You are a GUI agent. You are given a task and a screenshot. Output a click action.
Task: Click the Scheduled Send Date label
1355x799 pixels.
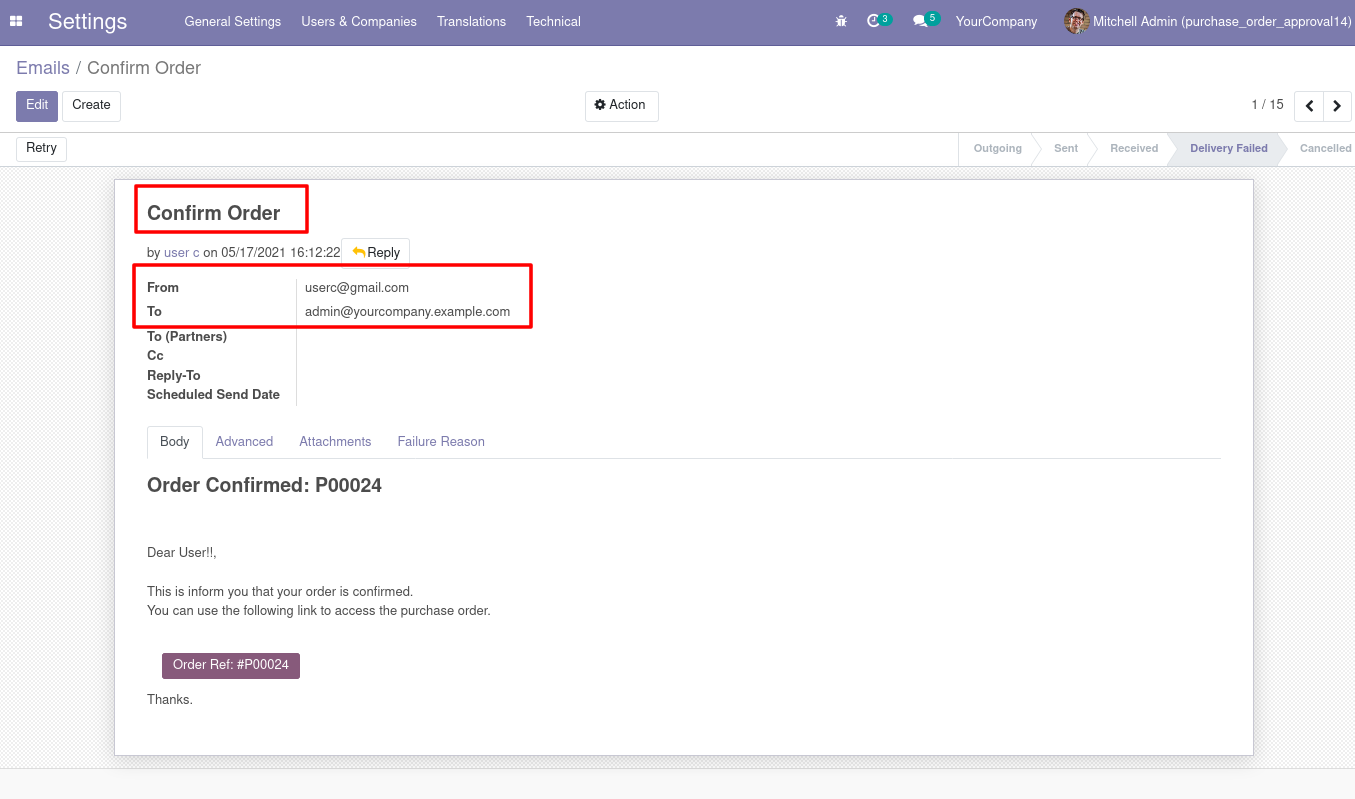point(213,395)
